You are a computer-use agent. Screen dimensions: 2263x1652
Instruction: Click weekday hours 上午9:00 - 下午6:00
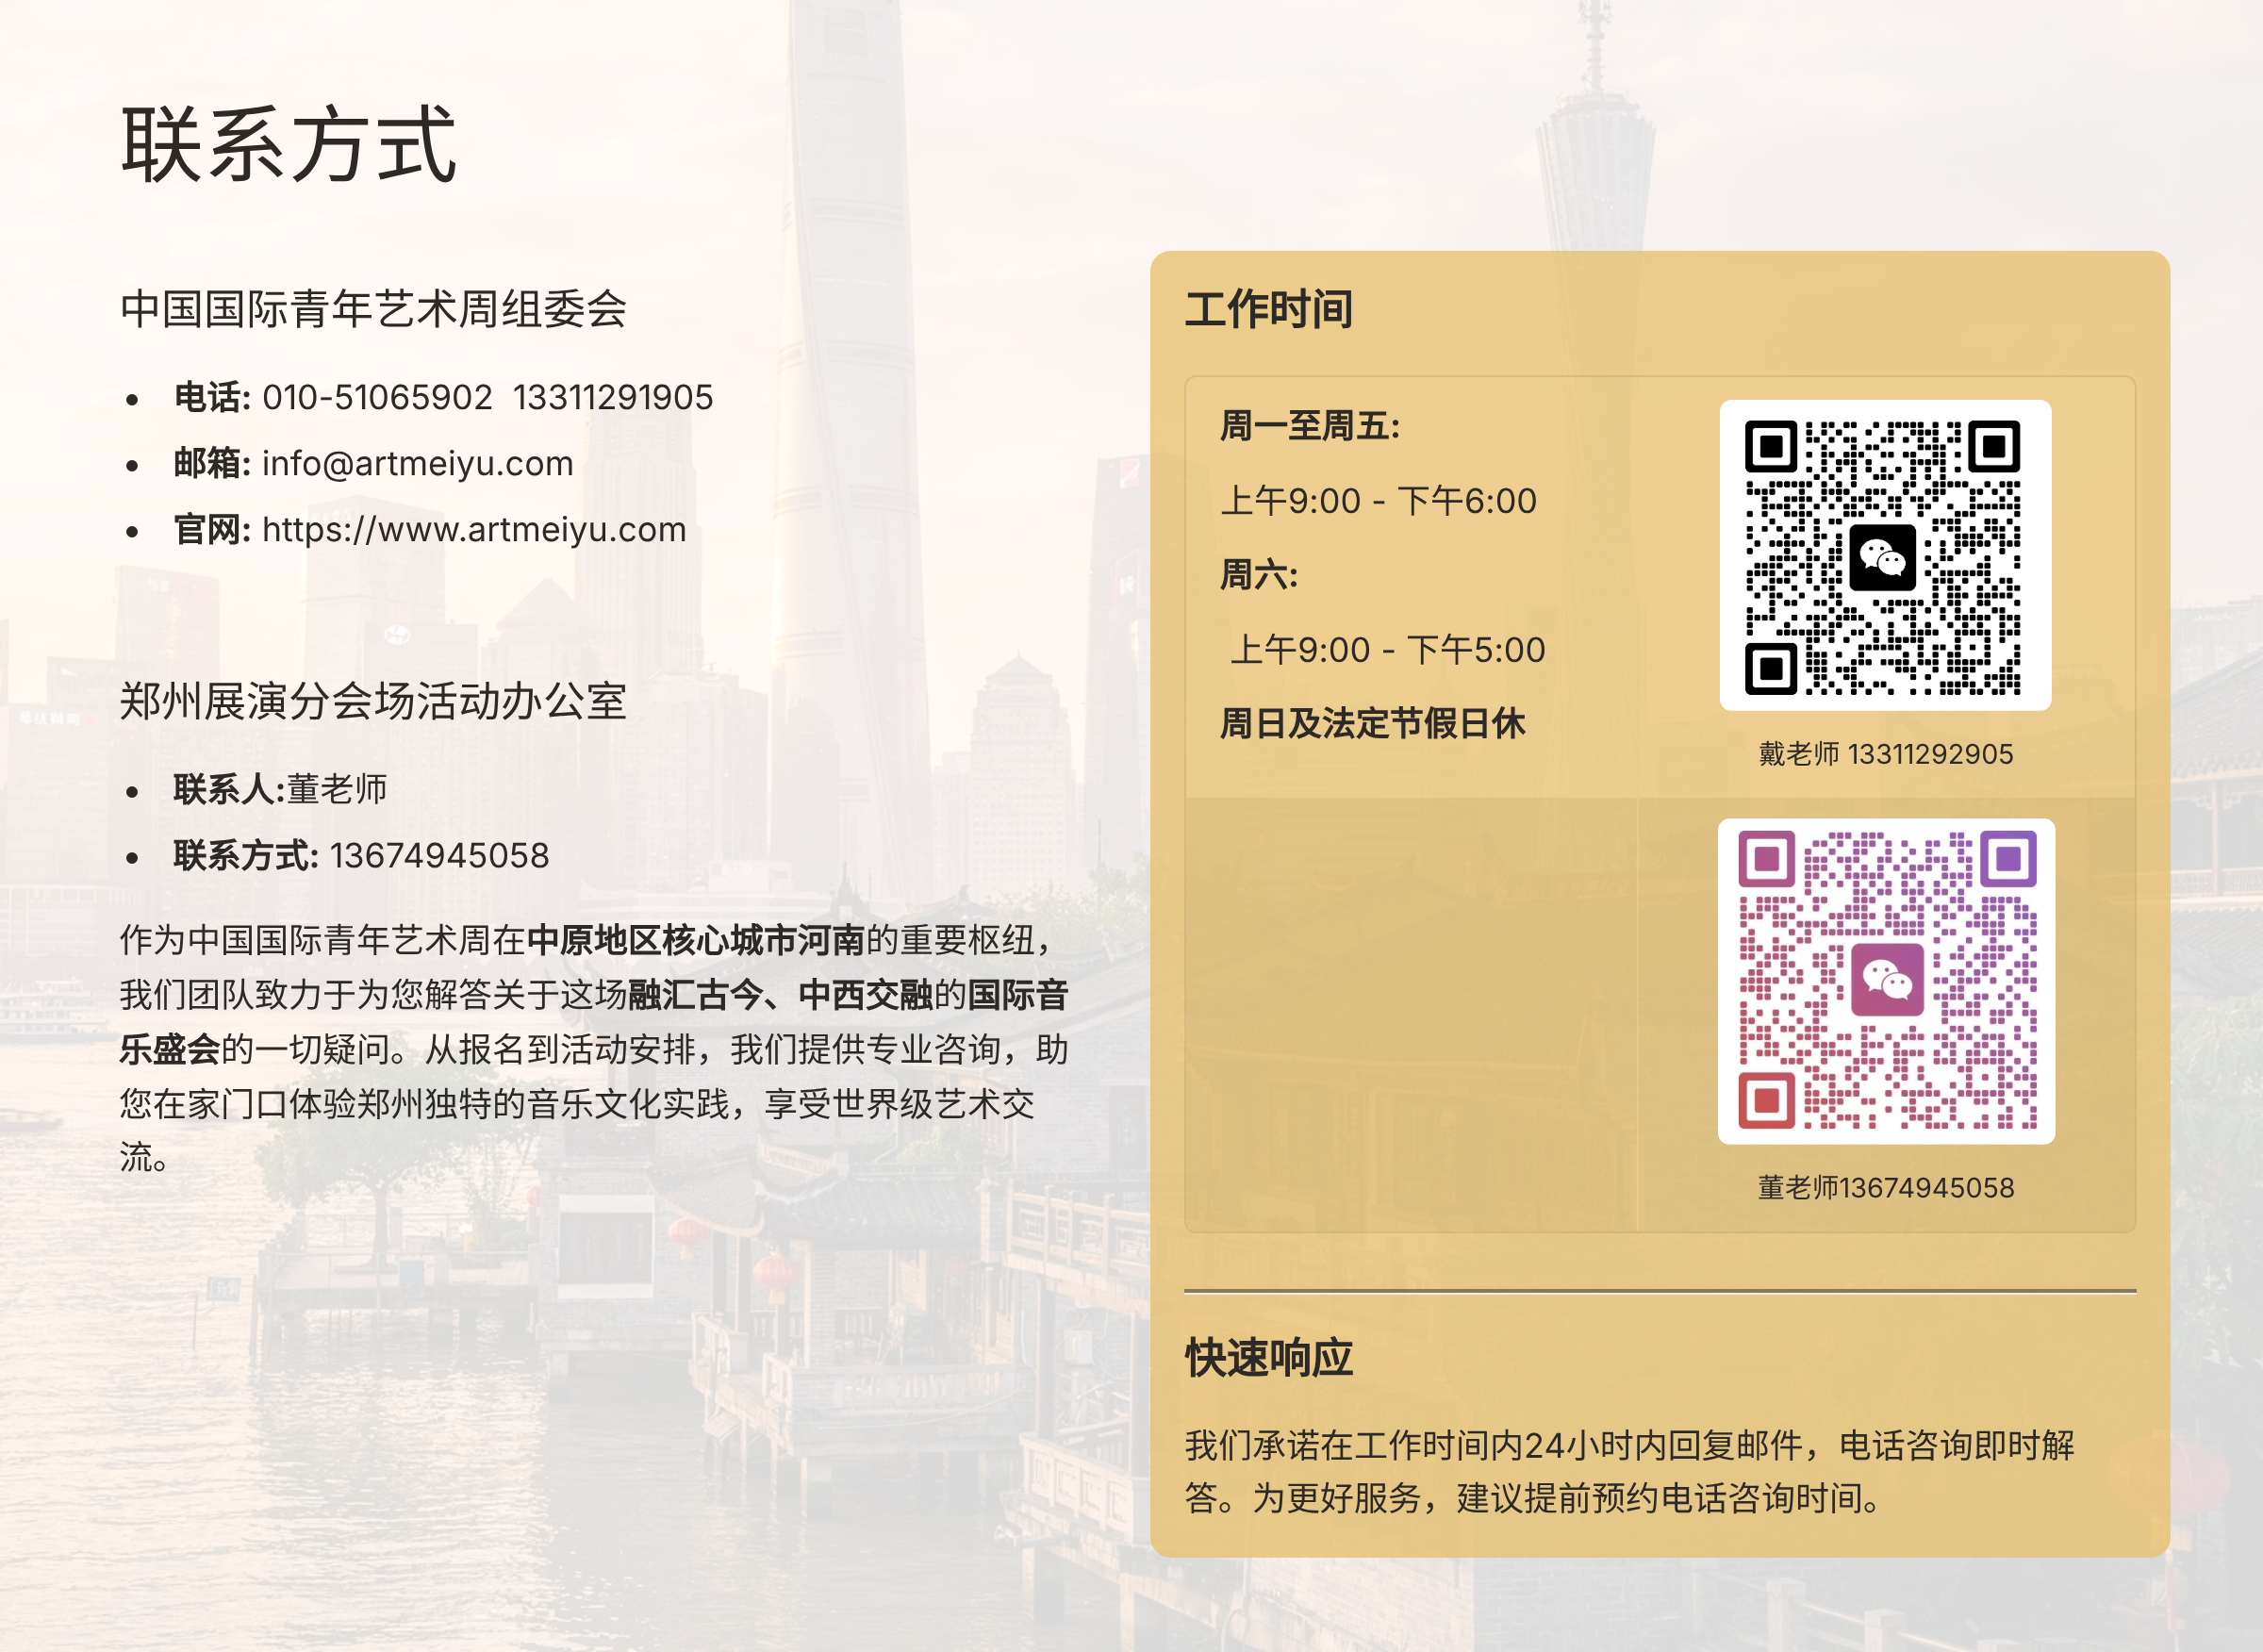pyautogui.click(x=1378, y=500)
